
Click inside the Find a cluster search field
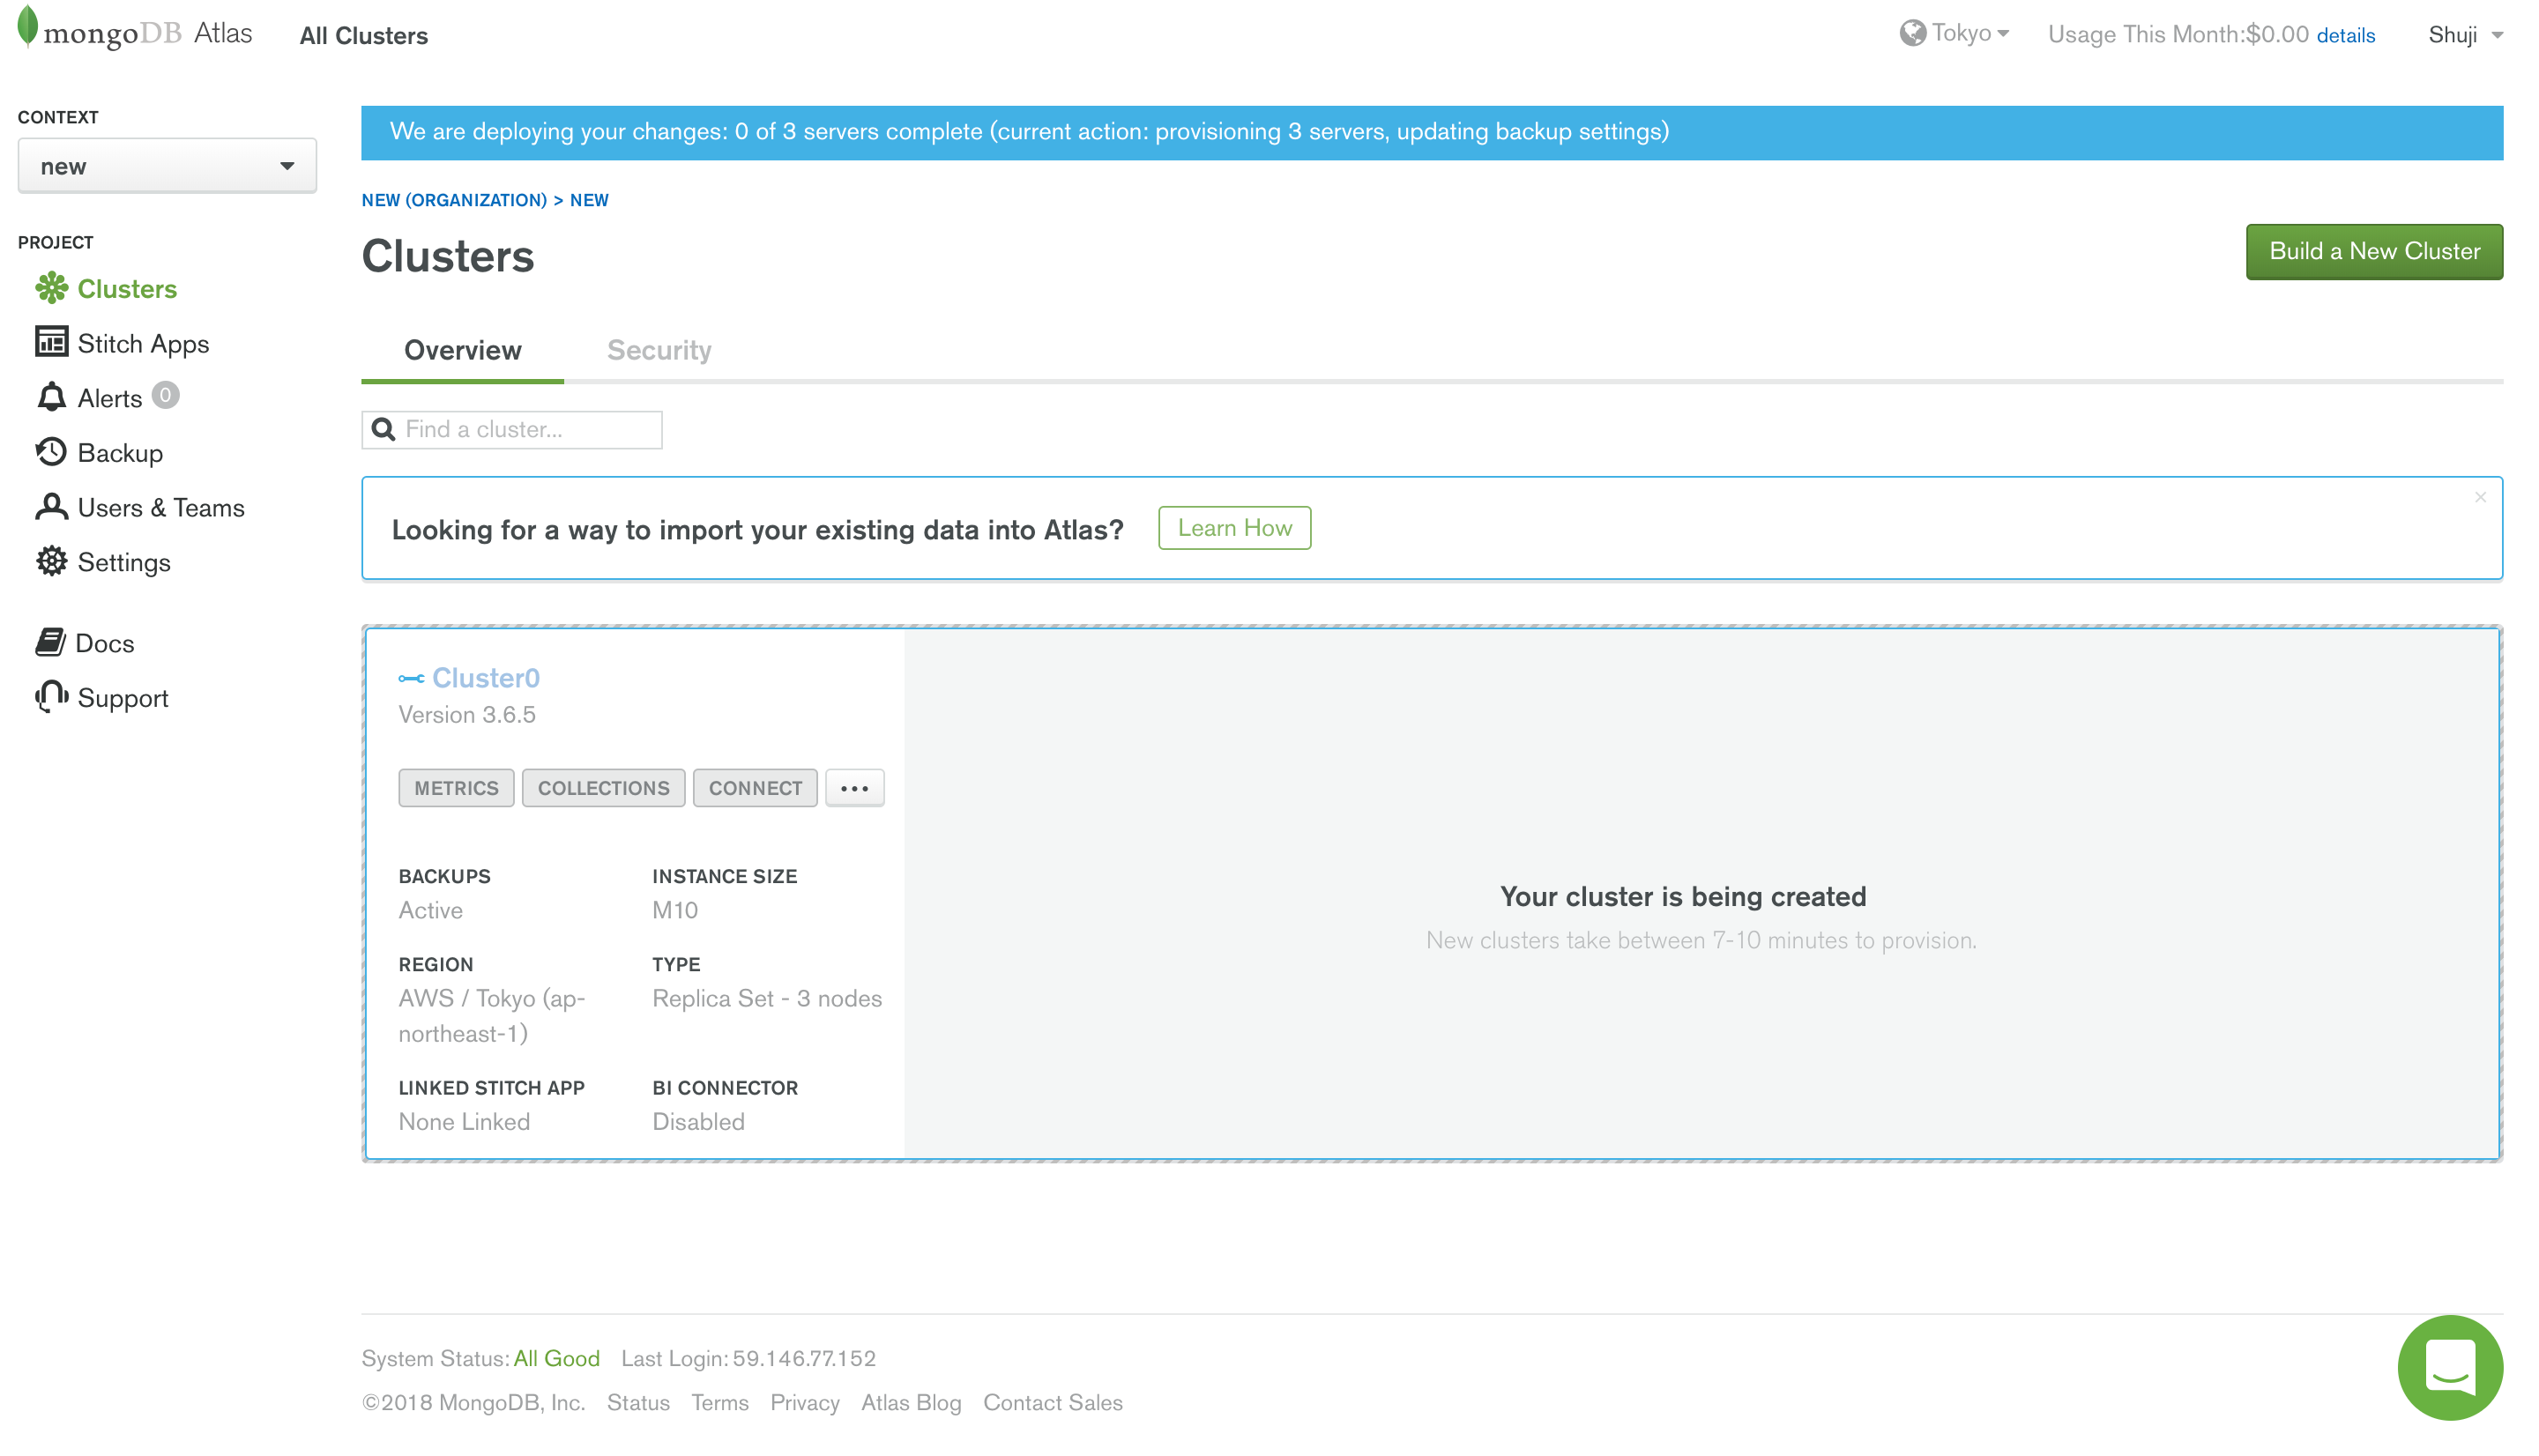tap(512, 429)
